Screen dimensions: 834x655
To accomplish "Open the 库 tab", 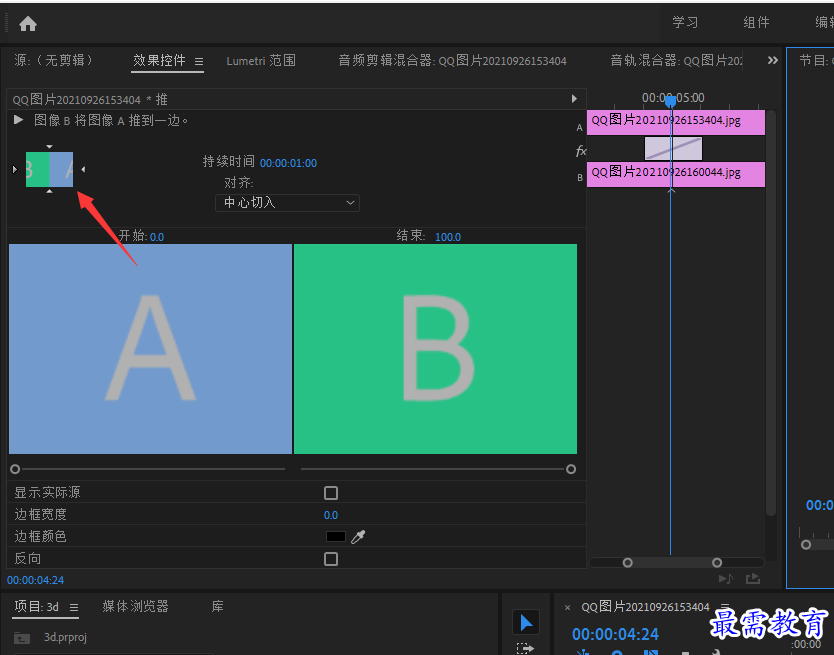I will coord(218,606).
